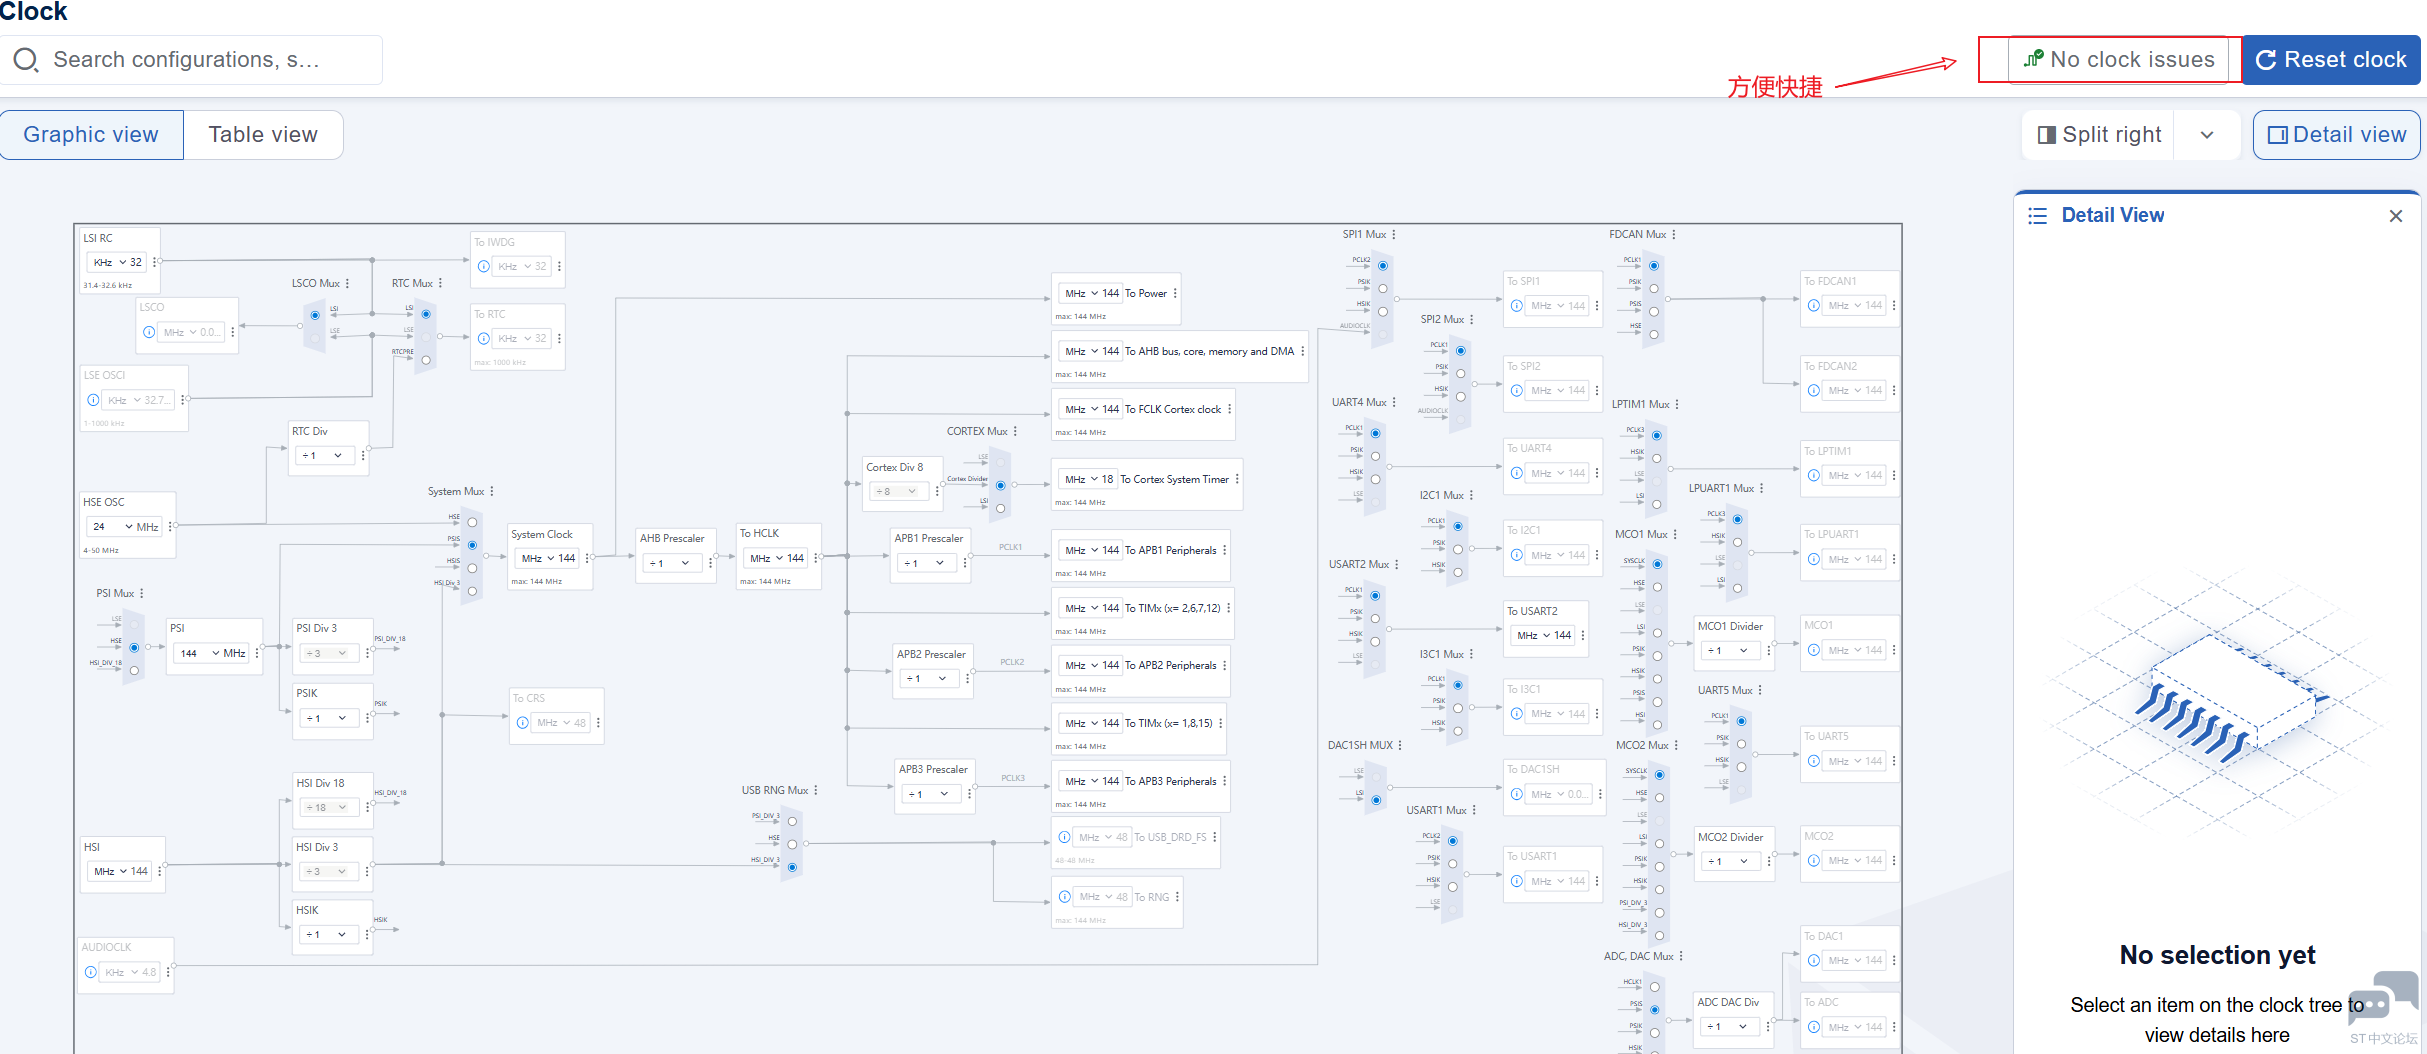Open the AHB Prescaler divider dropdown

click(672, 563)
